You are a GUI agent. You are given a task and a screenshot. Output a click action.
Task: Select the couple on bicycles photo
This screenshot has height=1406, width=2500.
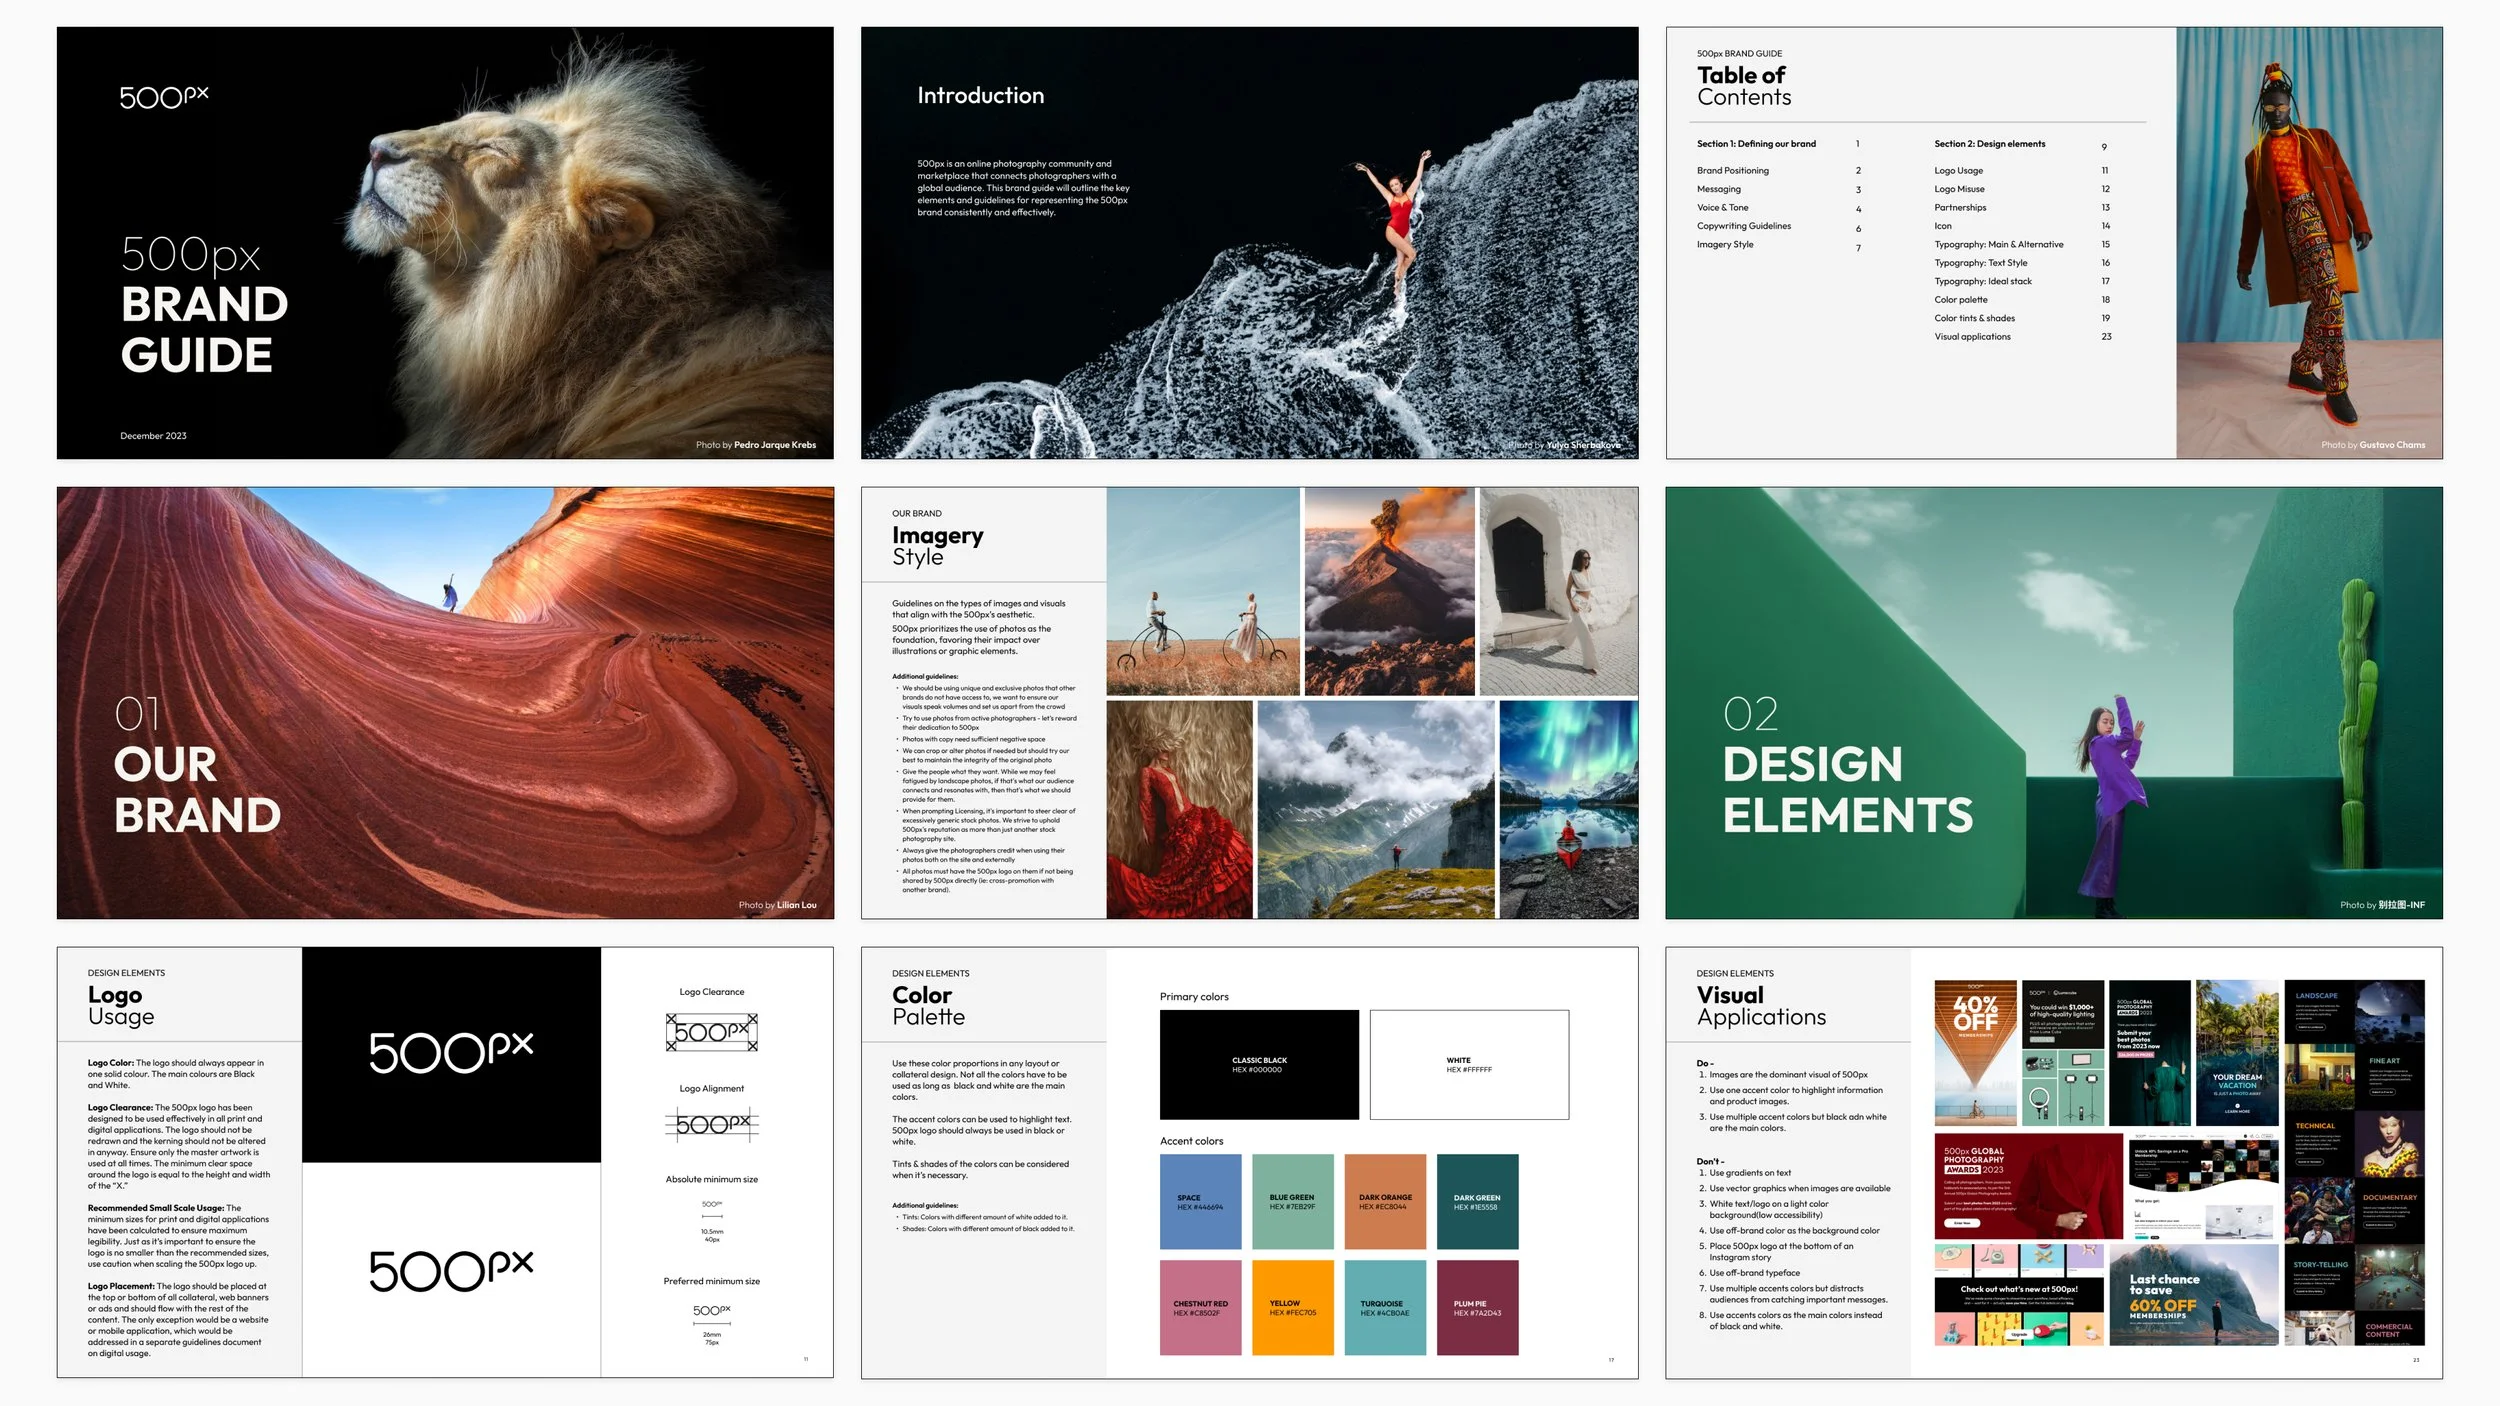(x=1203, y=591)
